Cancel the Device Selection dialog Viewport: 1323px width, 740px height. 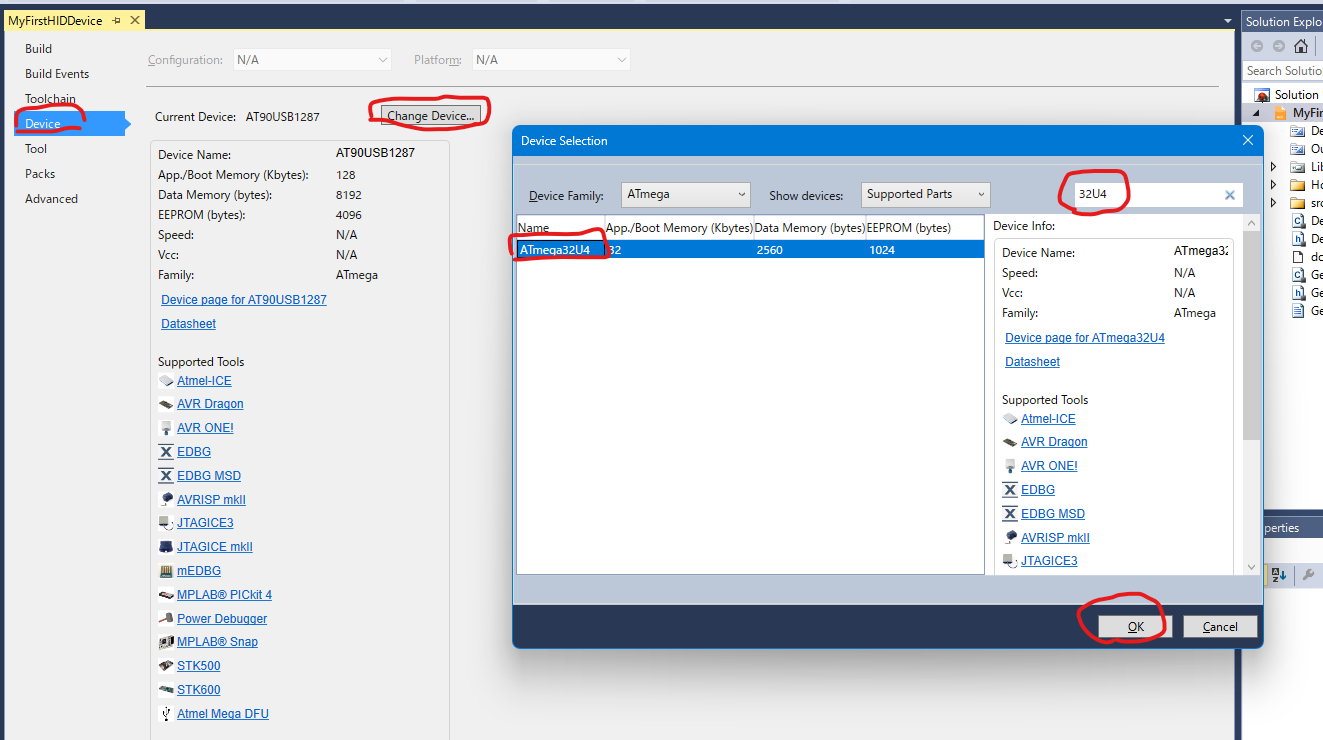coord(1220,627)
